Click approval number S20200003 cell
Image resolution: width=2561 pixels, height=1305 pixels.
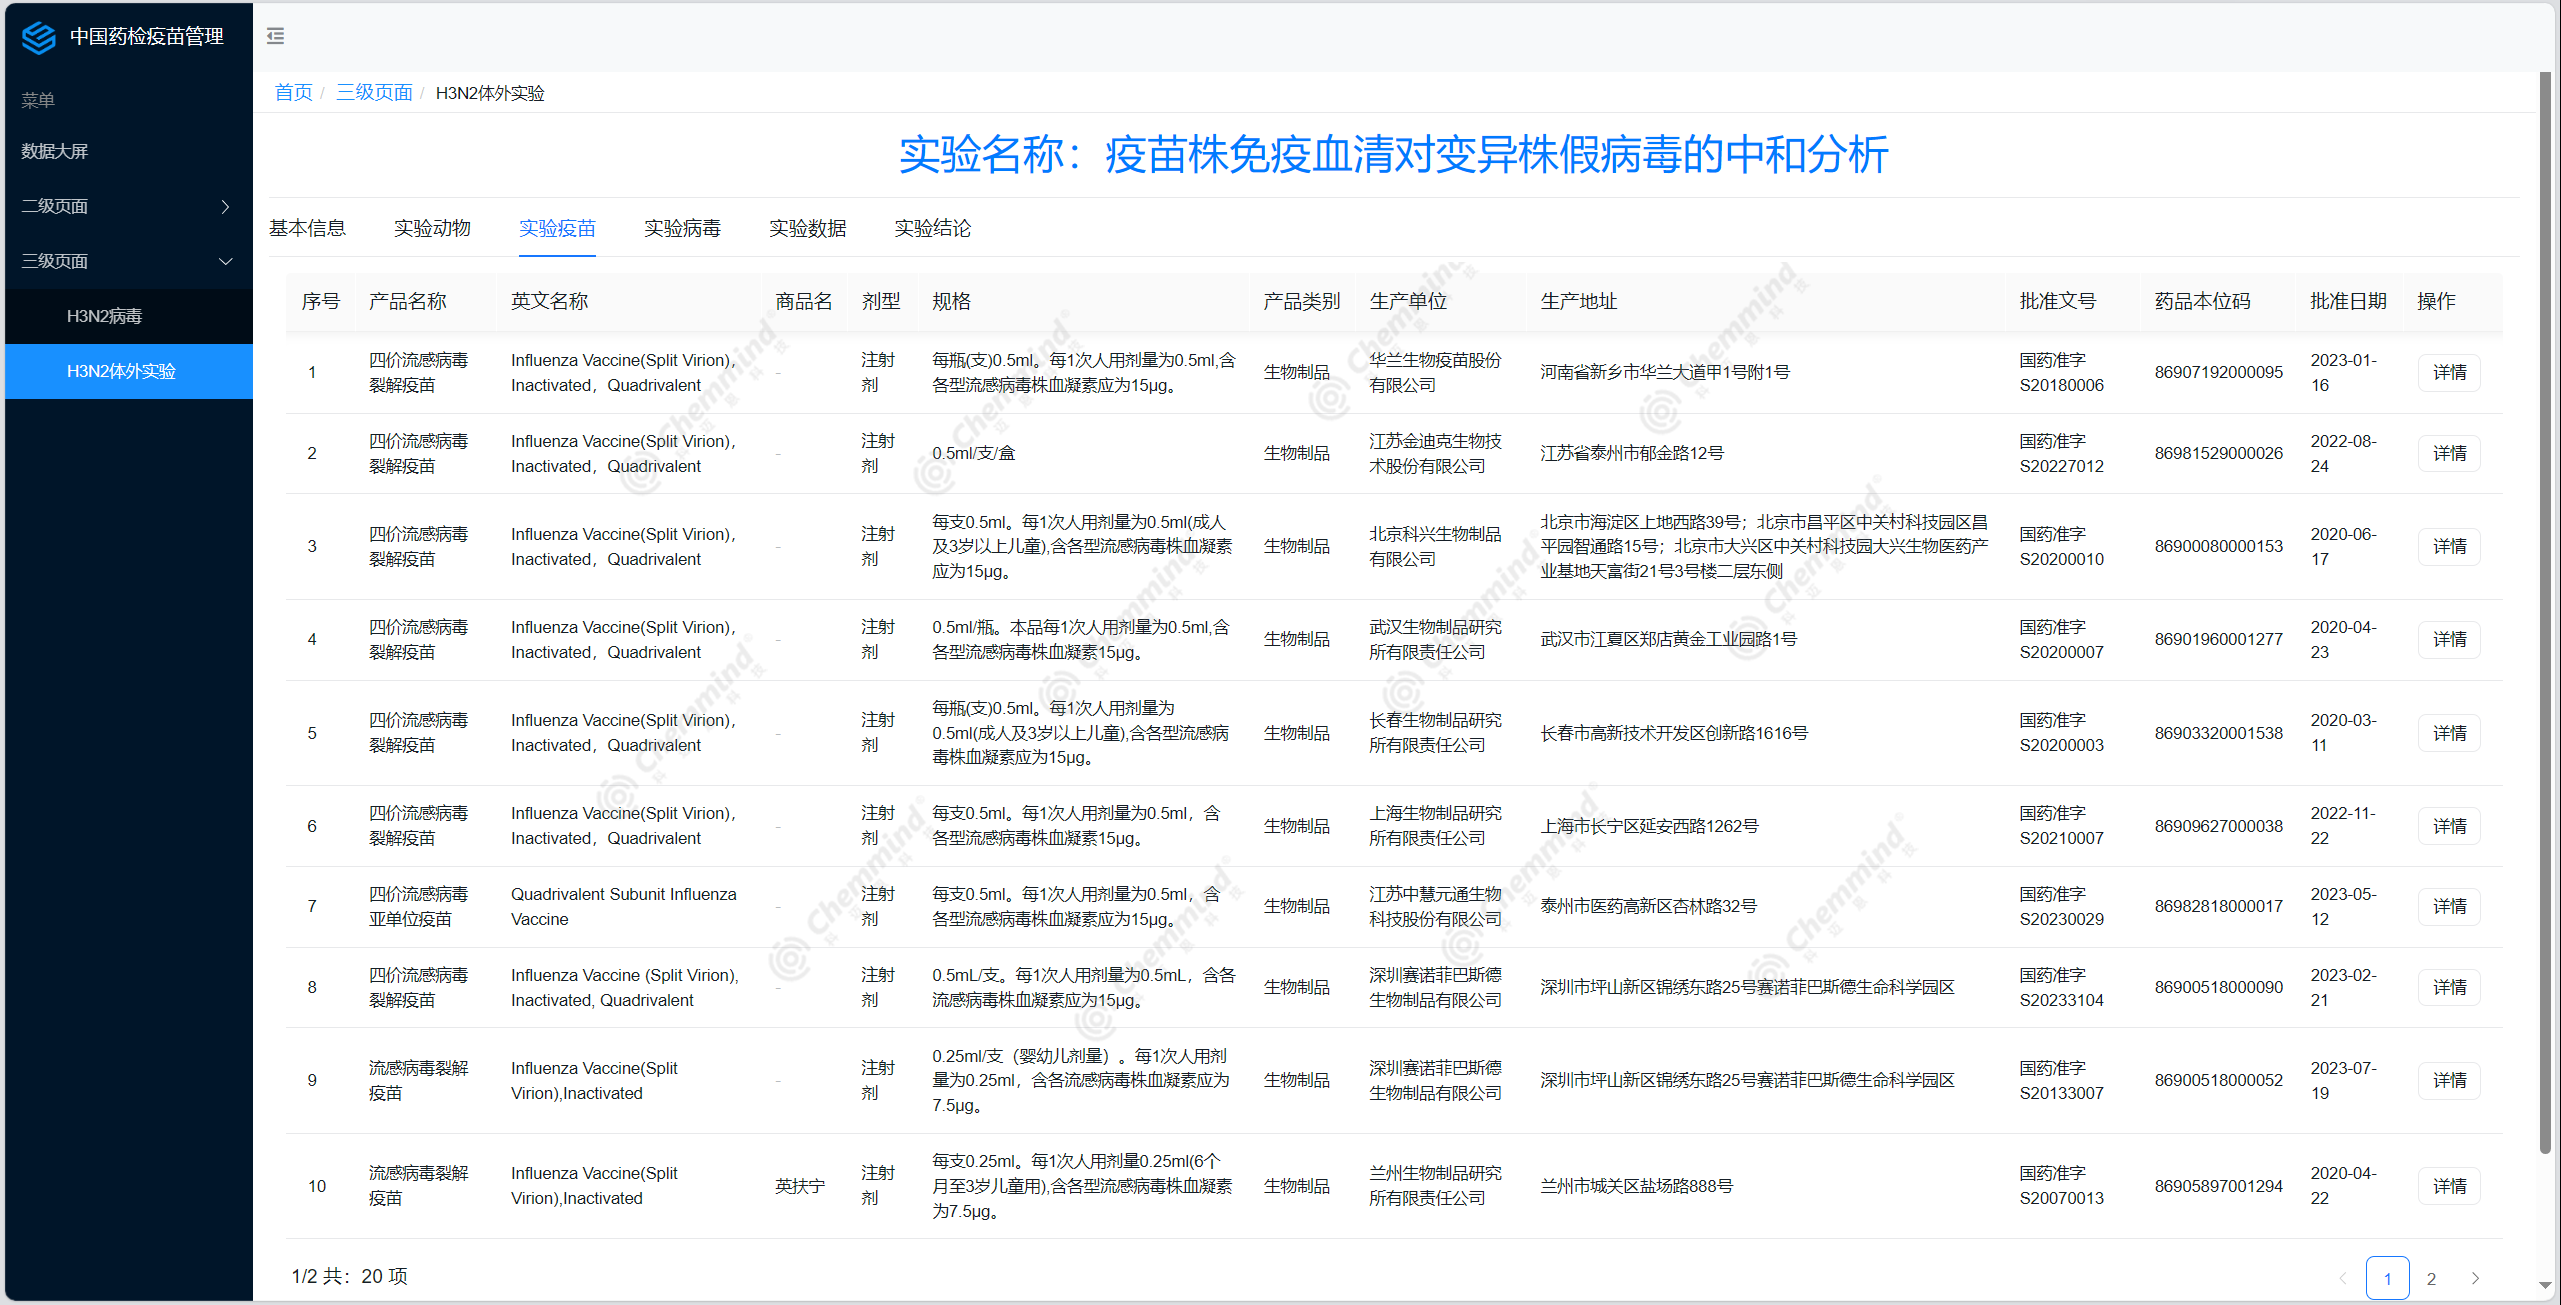point(2061,733)
